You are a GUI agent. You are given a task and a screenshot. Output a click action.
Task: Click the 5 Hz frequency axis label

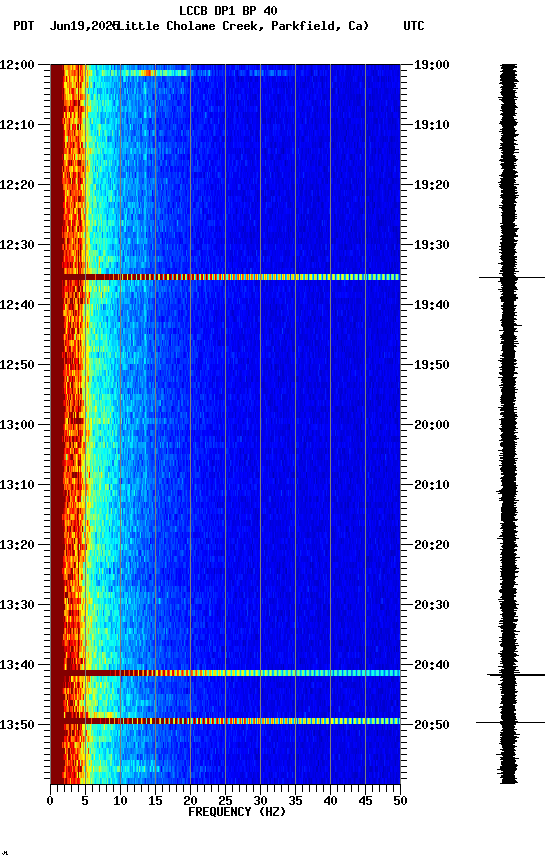tap(85, 801)
